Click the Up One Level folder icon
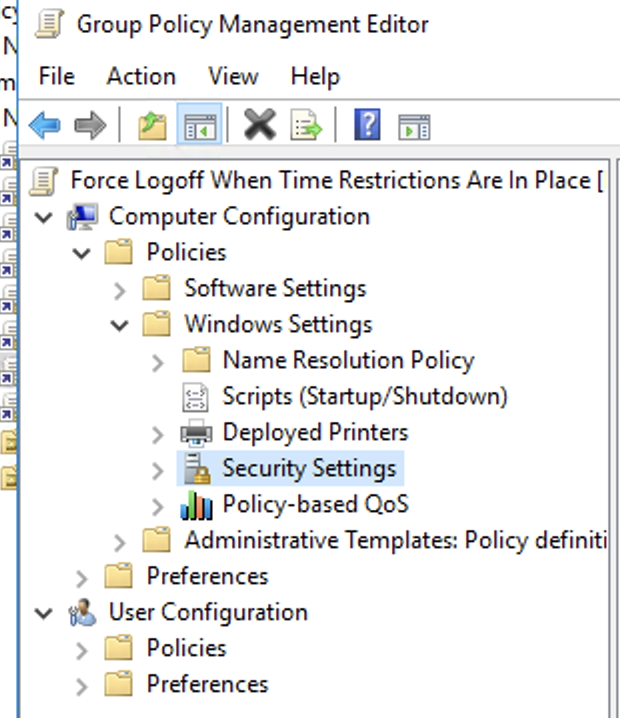Viewport: 620px width, 718px height. pos(152,126)
